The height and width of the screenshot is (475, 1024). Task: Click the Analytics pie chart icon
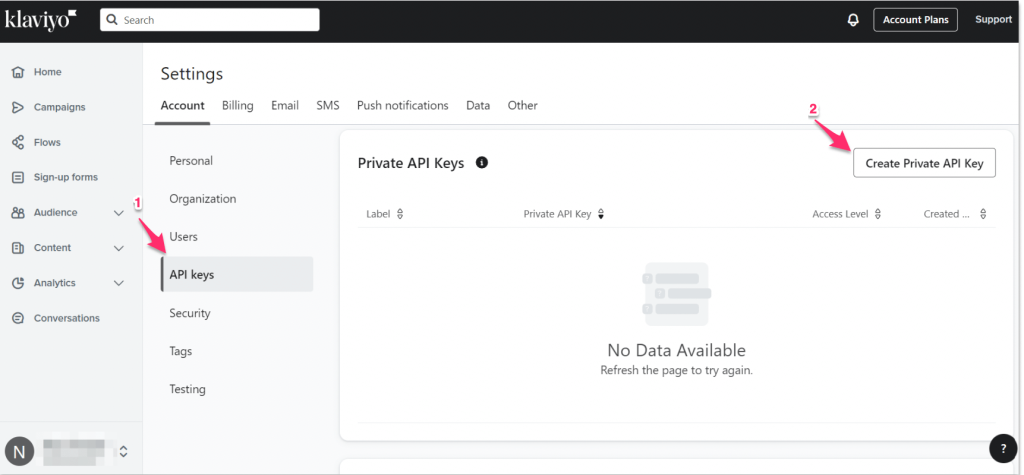click(18, 283)
